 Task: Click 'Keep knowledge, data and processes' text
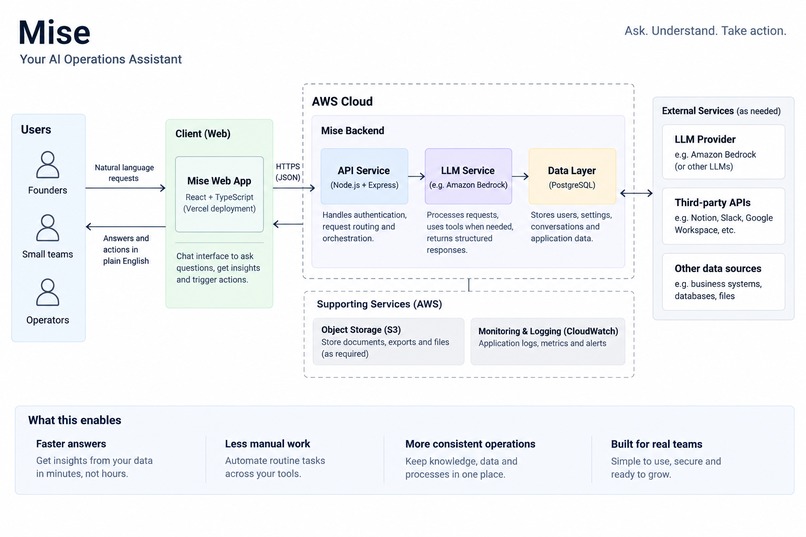[461, 468]
